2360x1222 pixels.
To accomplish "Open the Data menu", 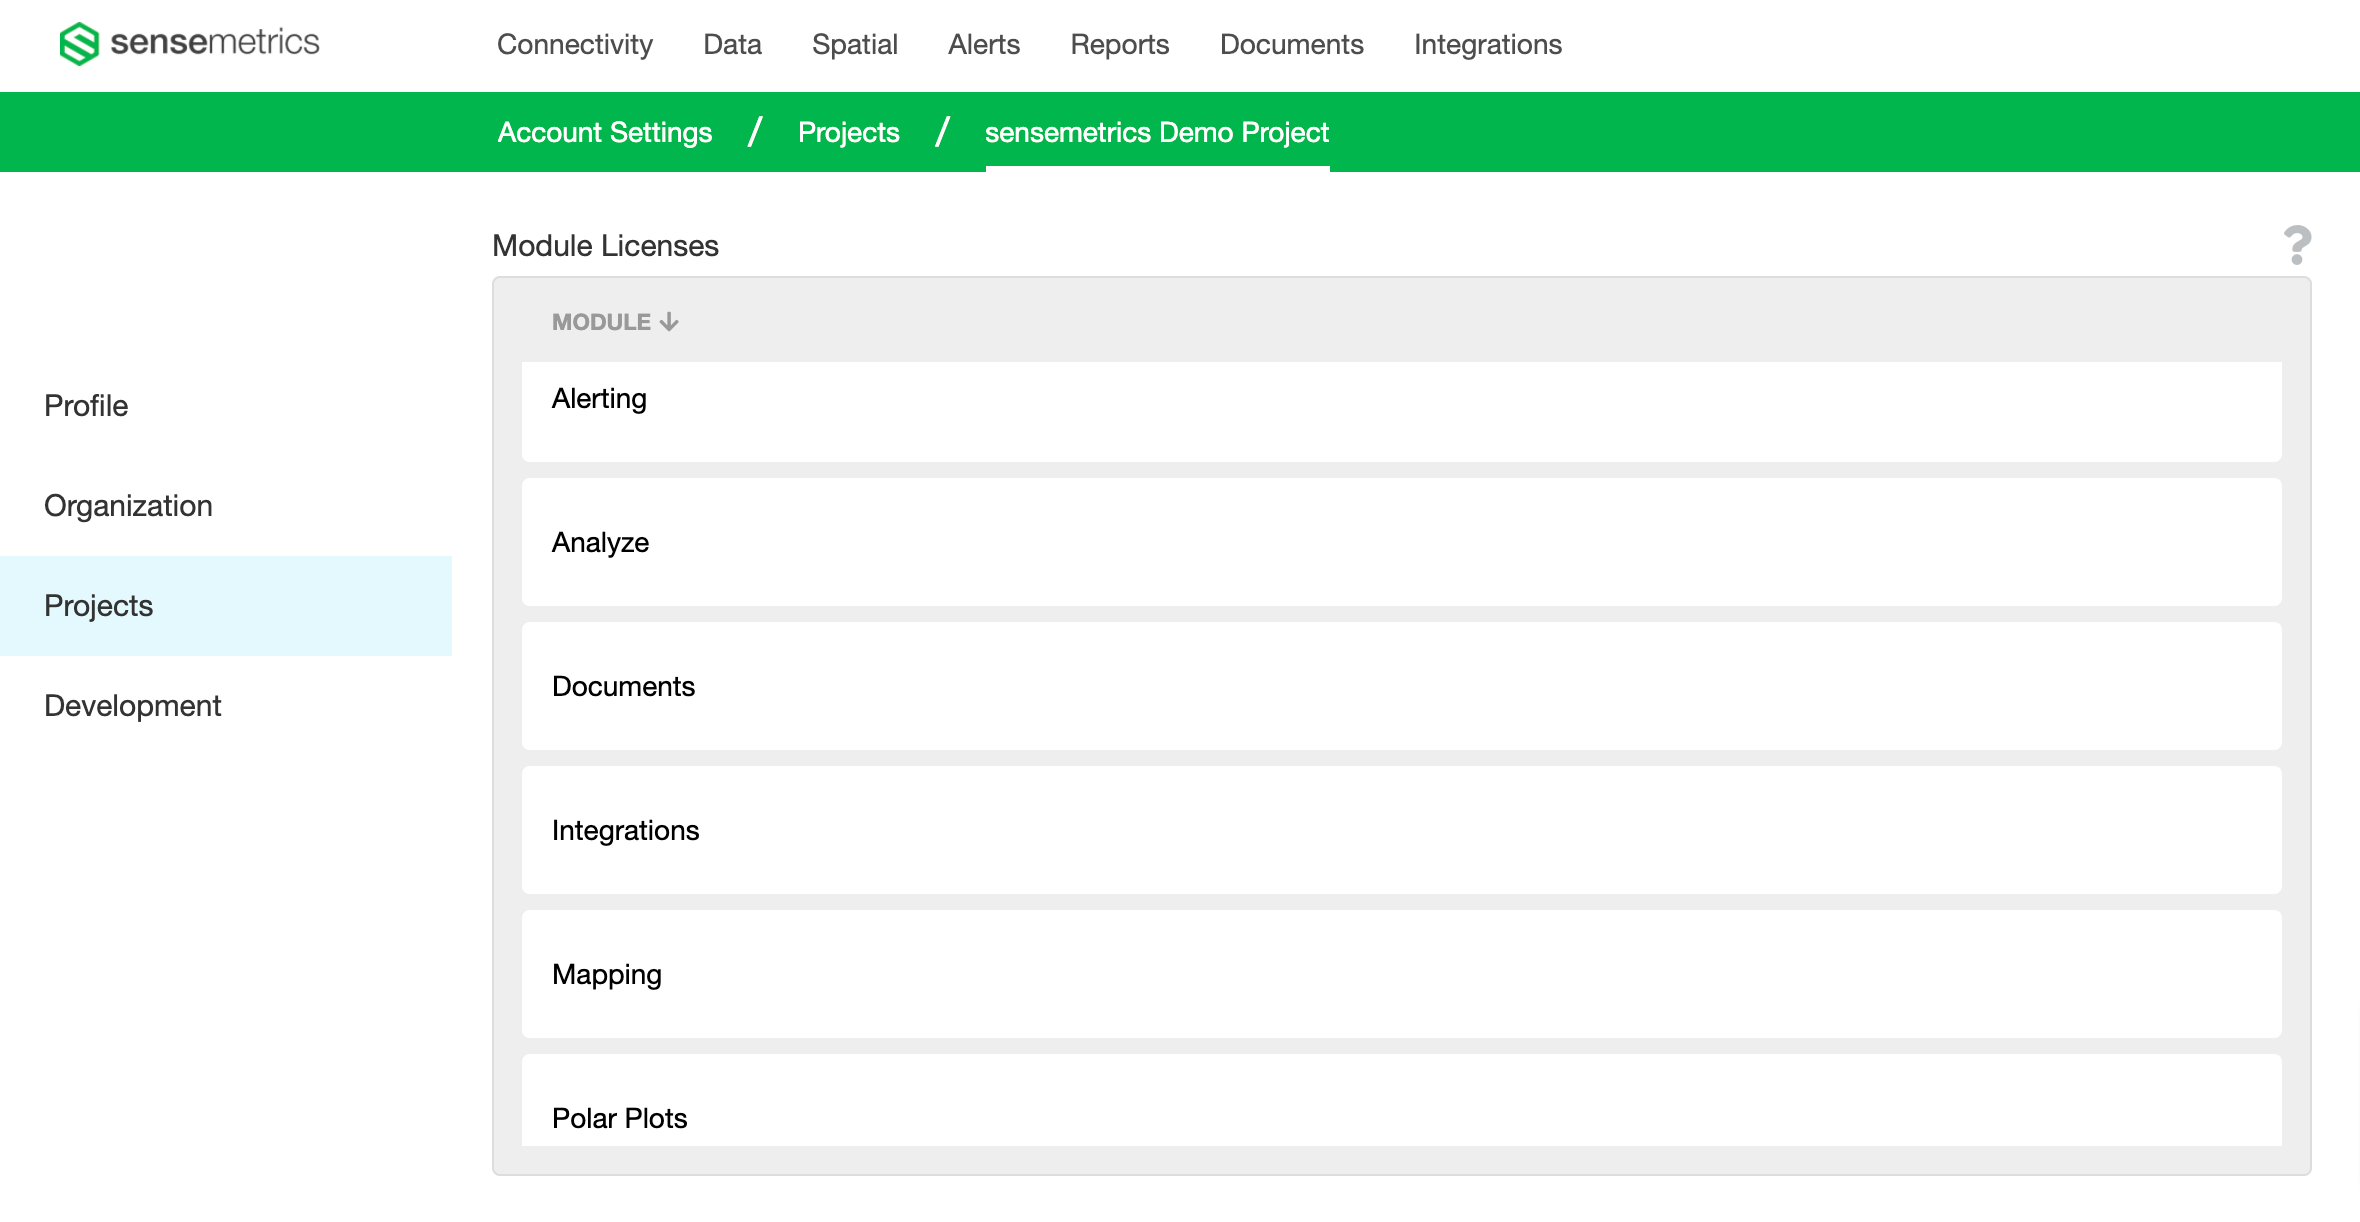I will pos(732,45).
